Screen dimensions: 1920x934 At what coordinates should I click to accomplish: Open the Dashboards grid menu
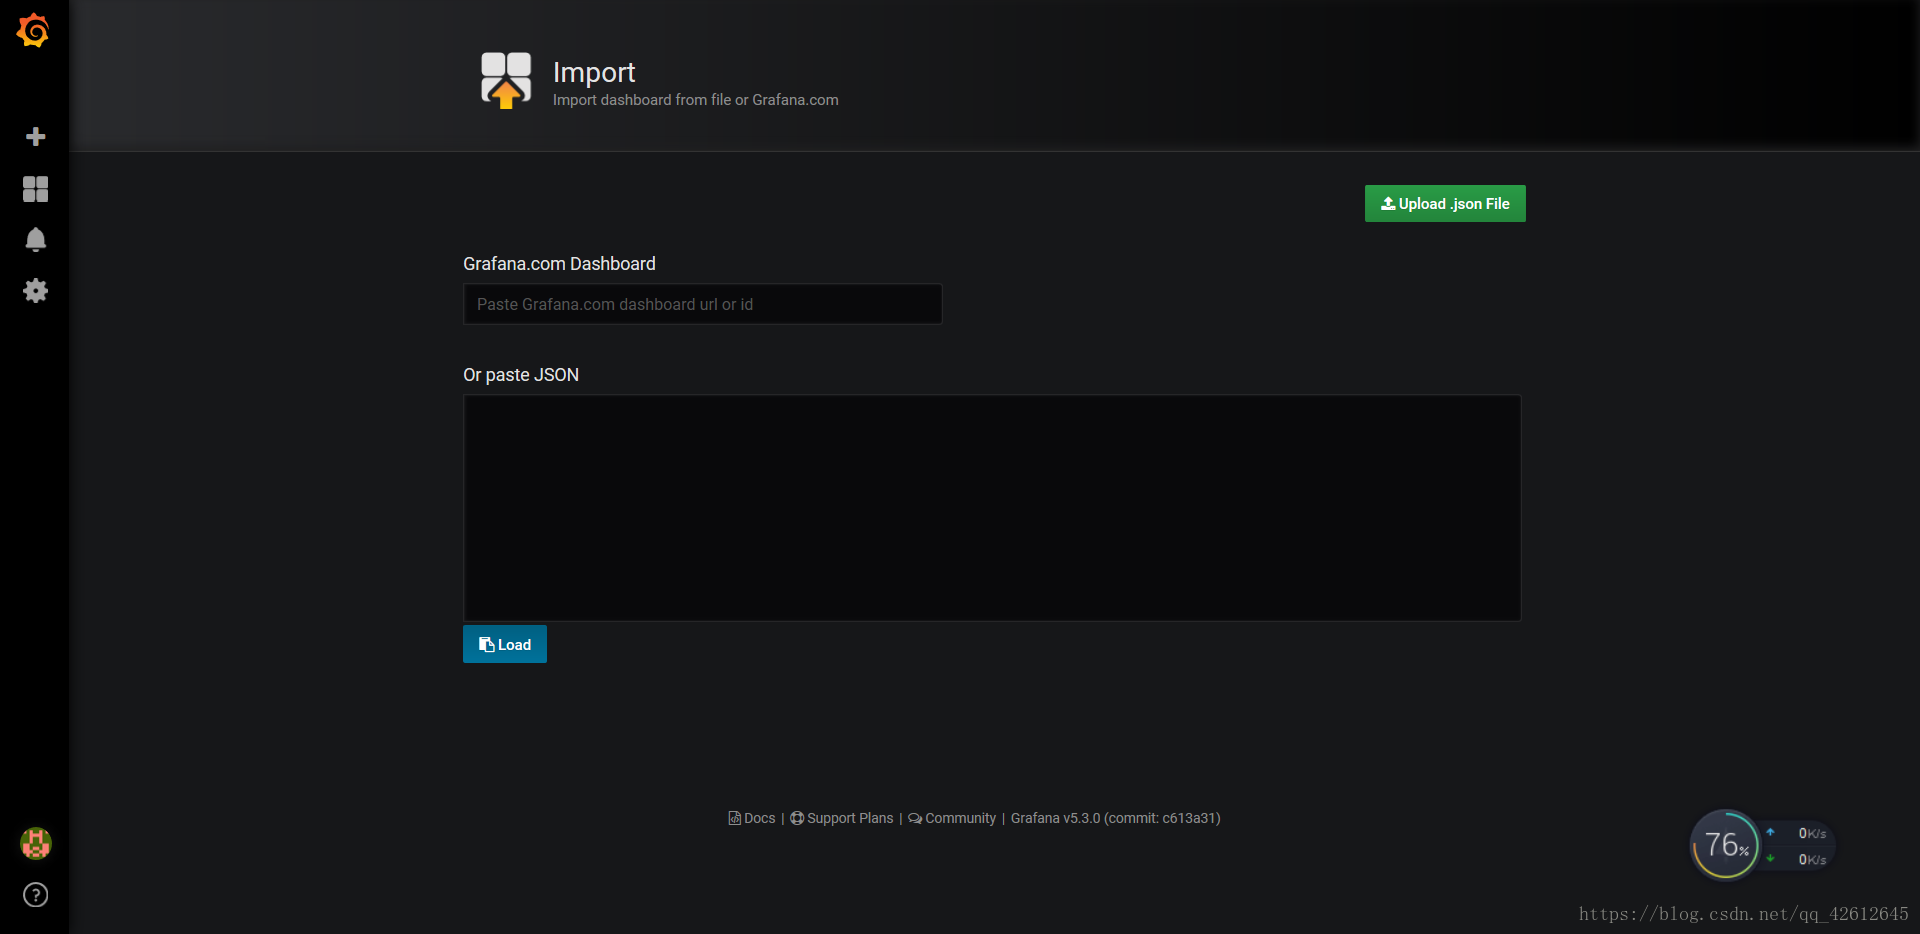coord(35,189)
